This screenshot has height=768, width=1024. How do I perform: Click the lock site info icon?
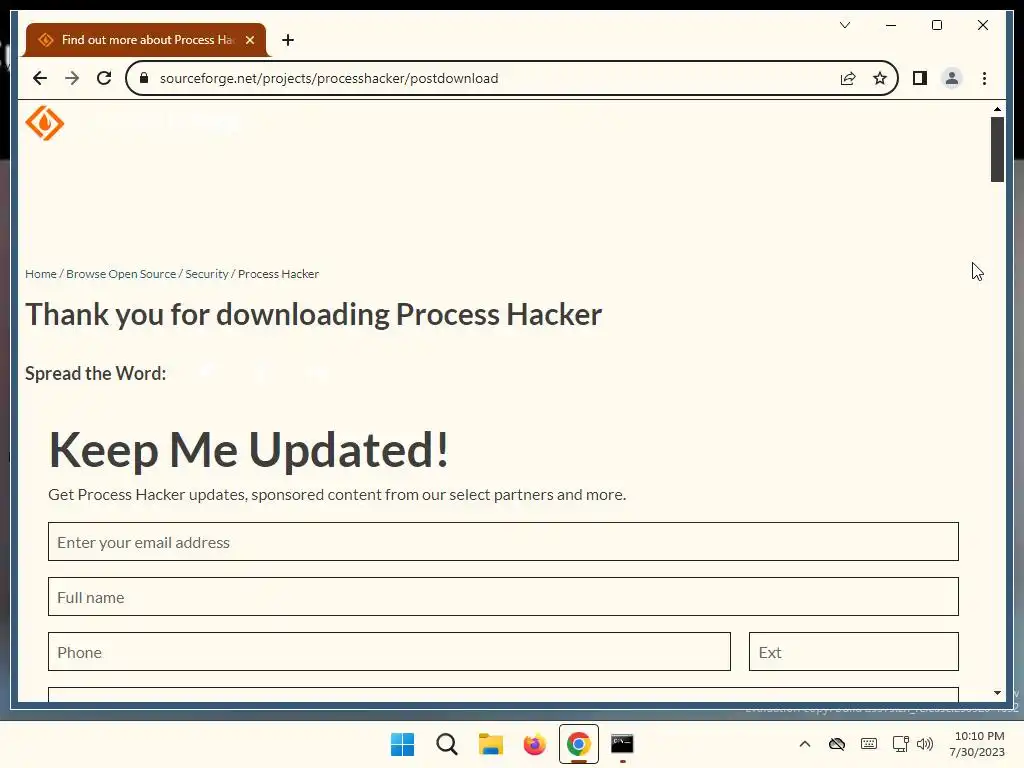(144, 78)
